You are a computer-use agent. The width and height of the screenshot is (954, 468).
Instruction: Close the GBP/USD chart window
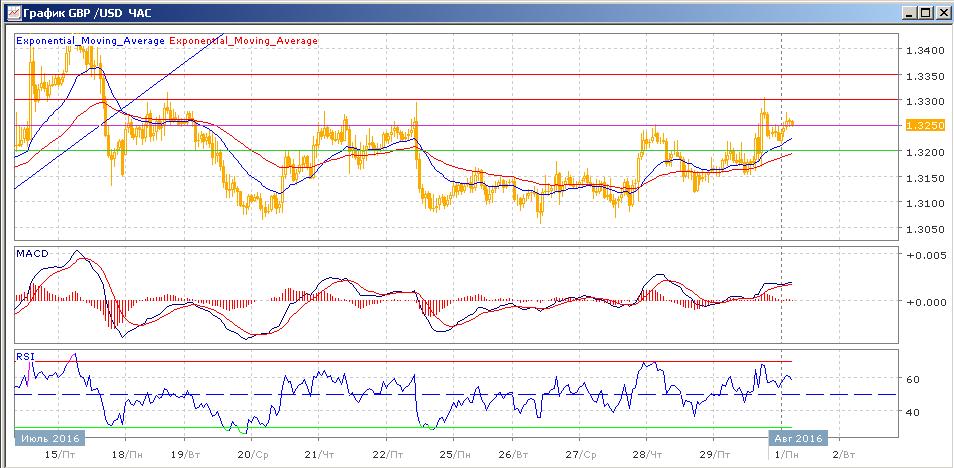coord(941,13)
